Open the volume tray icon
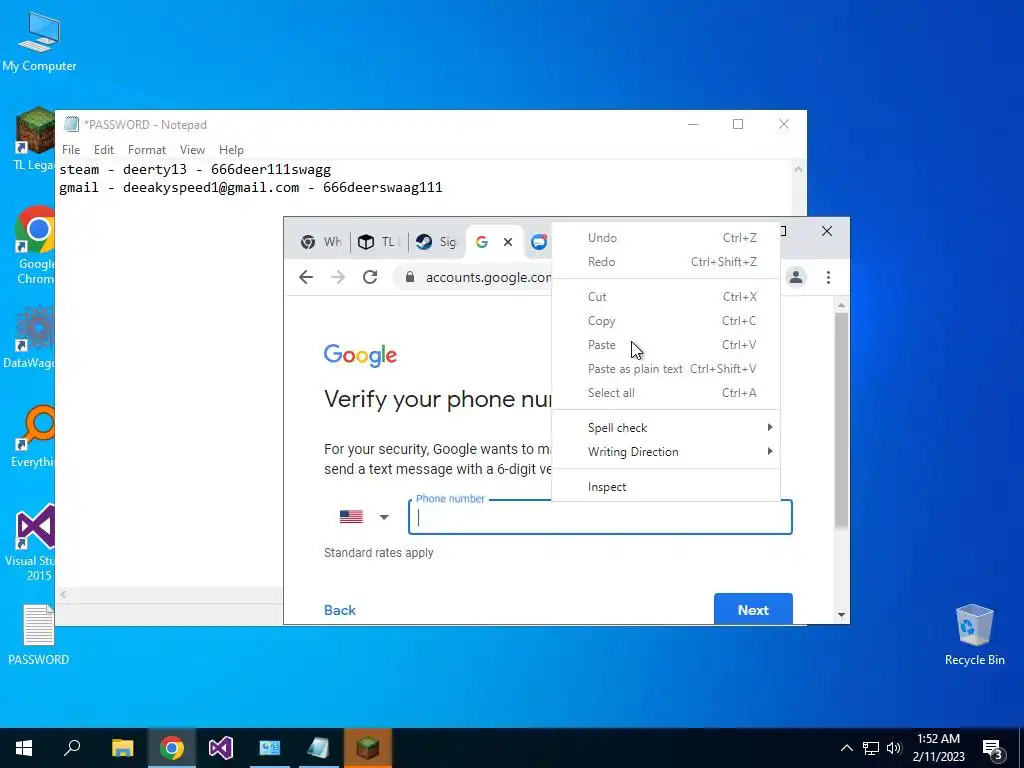Screen dimensions: 1024x768 coord(894,748)
